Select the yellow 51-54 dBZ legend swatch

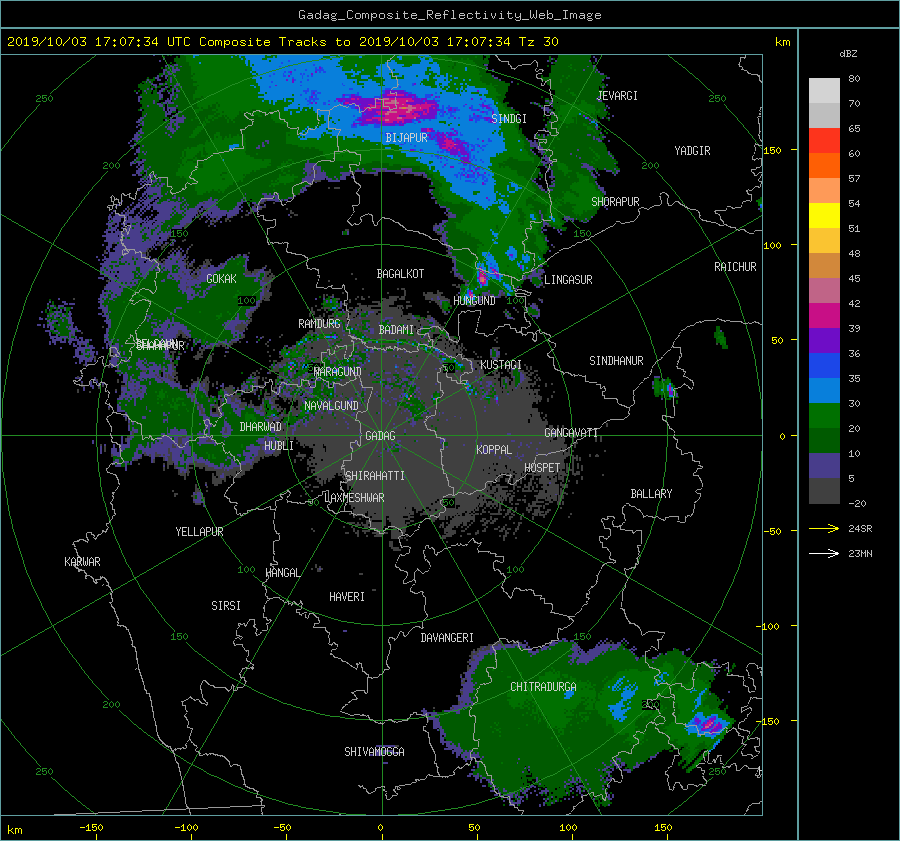(824, 215)
